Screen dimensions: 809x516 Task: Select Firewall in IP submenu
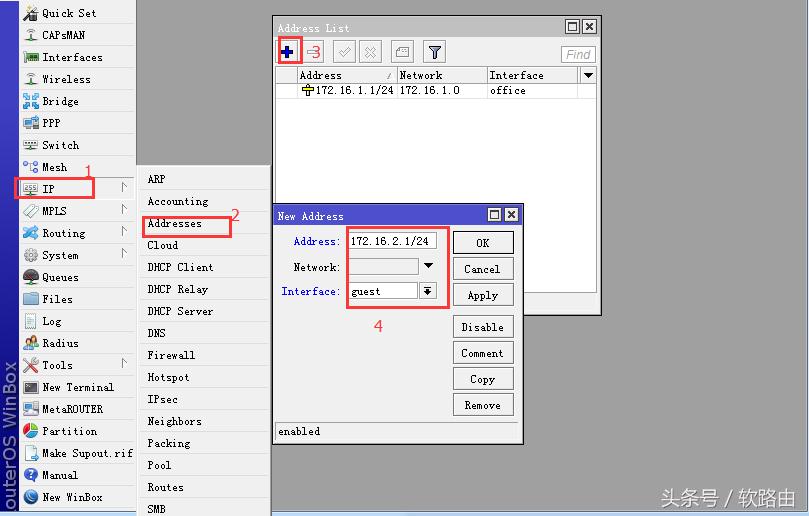click(x=171, y=355)
